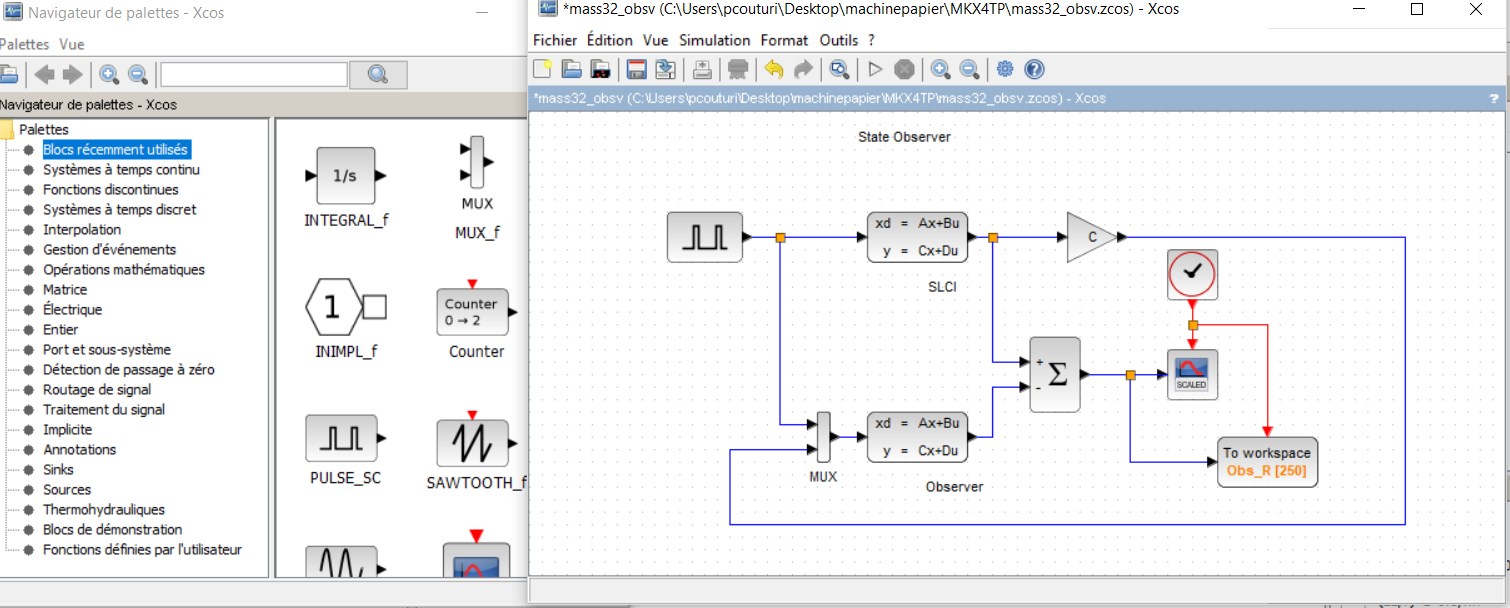Open the Vue menu in diagram editor
The height and width of the screenshot is (608, 1510).
pyautogui.click(x=656, y=40)
